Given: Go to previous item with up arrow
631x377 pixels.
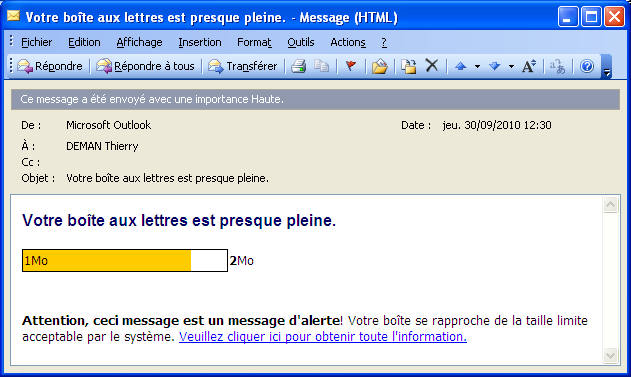Looking at the screenshot, I should point(460,66).
